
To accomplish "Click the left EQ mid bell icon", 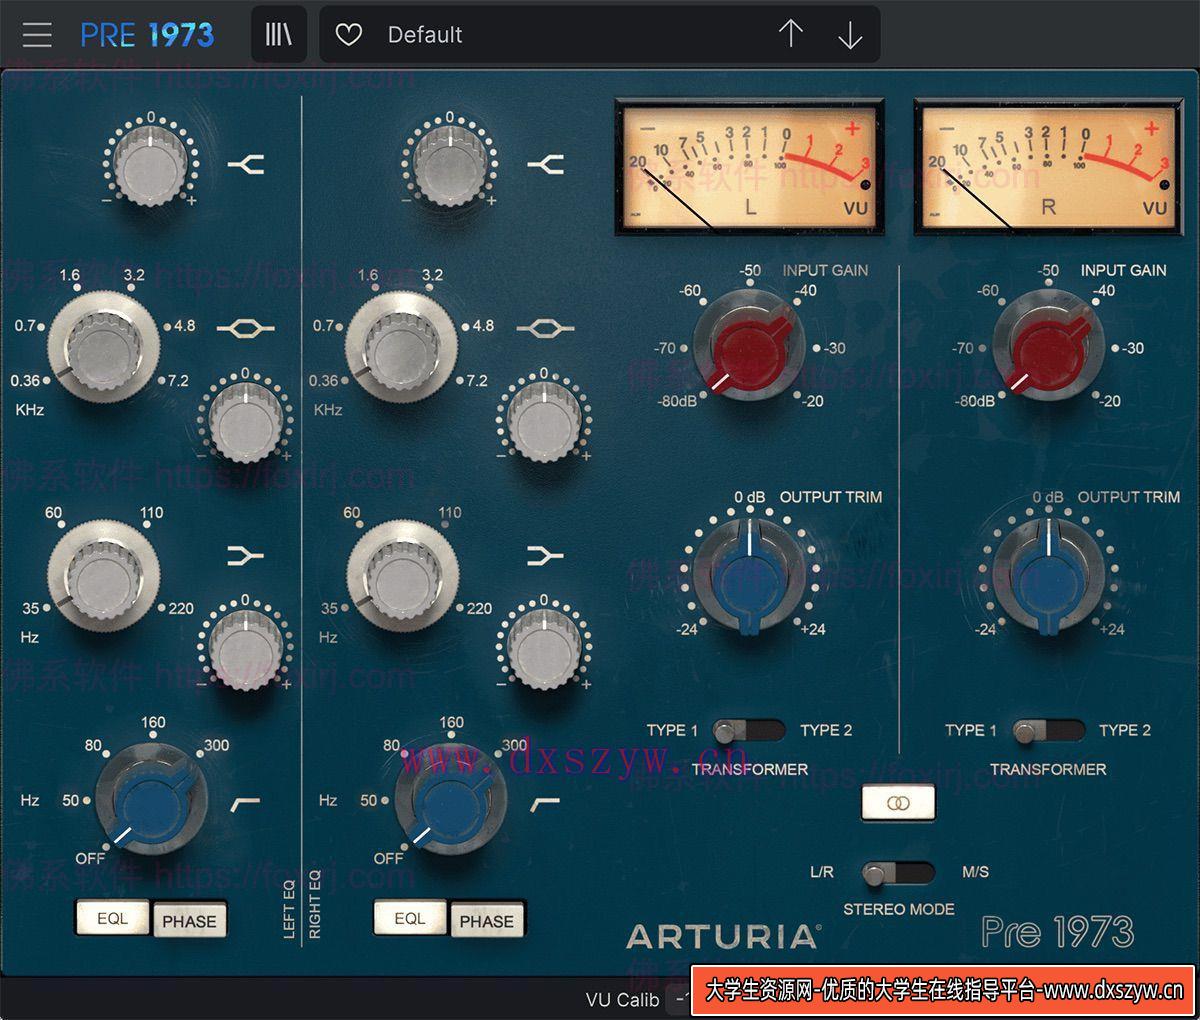I will (x=246, y=328).
